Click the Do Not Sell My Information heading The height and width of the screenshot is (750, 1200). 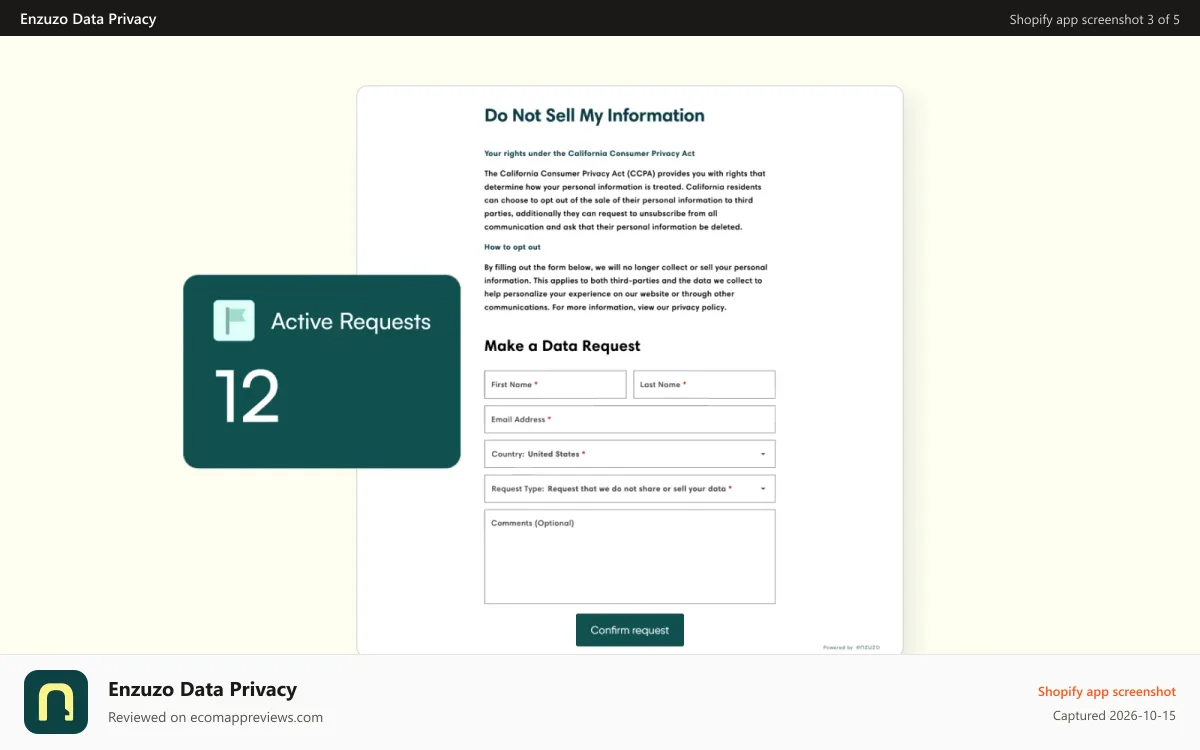click(594, 115)
